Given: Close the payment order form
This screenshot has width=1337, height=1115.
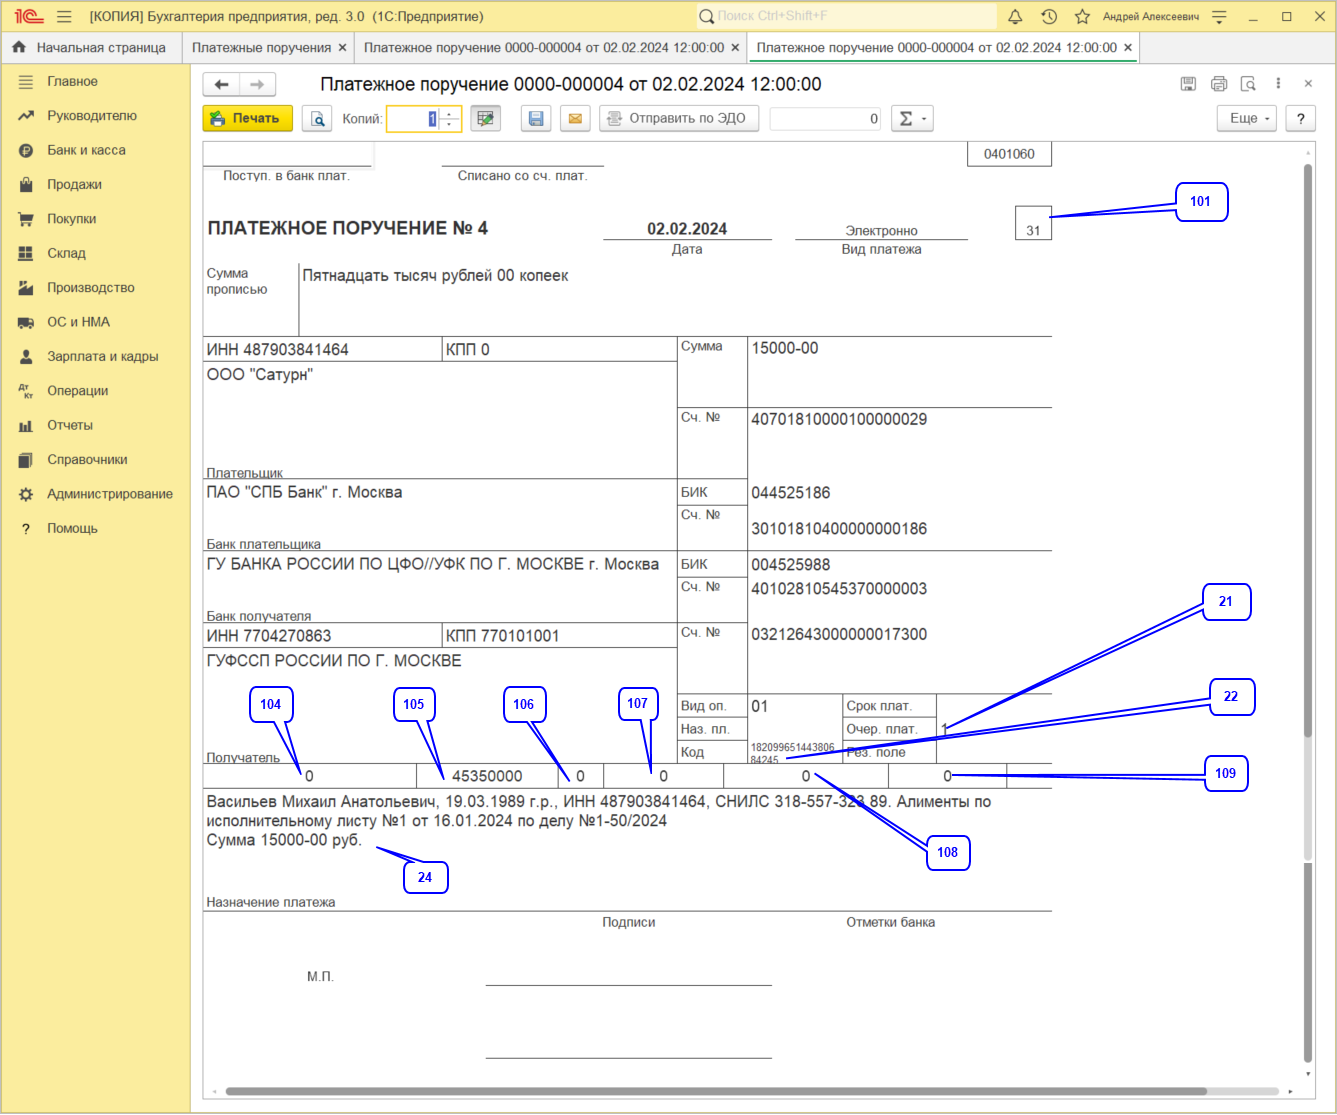Looking at the screenshot, I should 1308,84.
